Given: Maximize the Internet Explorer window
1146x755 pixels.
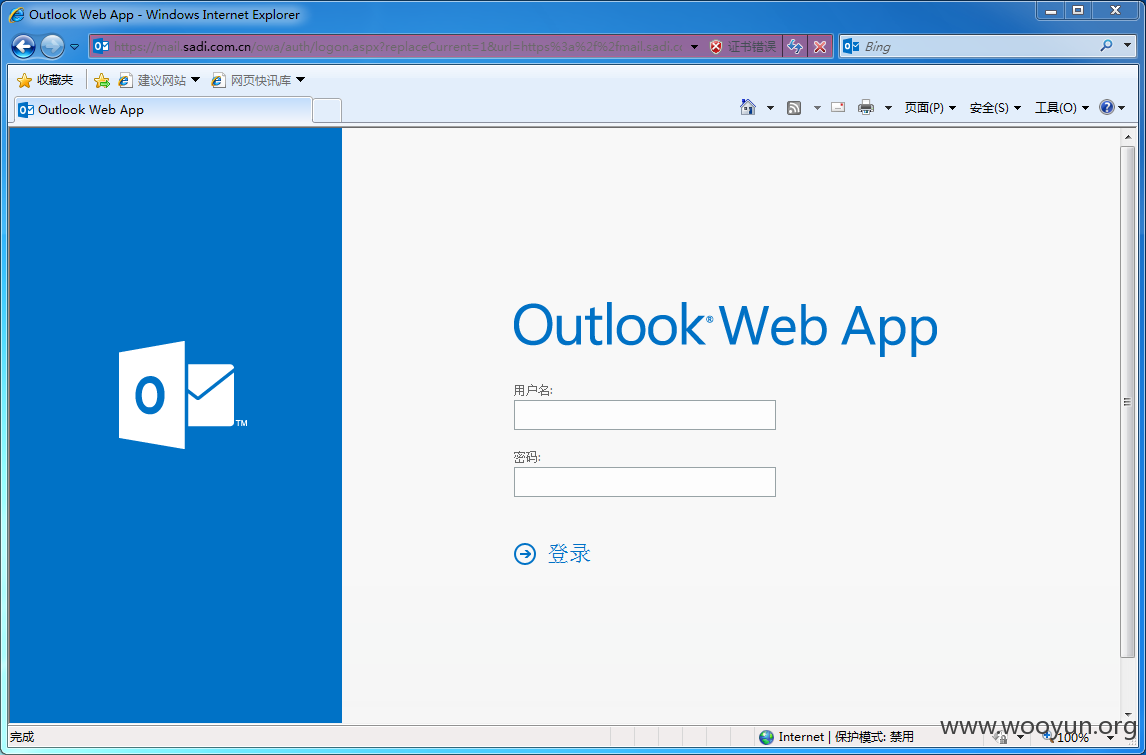Looking at the screenshot, I should [1078, 11].
